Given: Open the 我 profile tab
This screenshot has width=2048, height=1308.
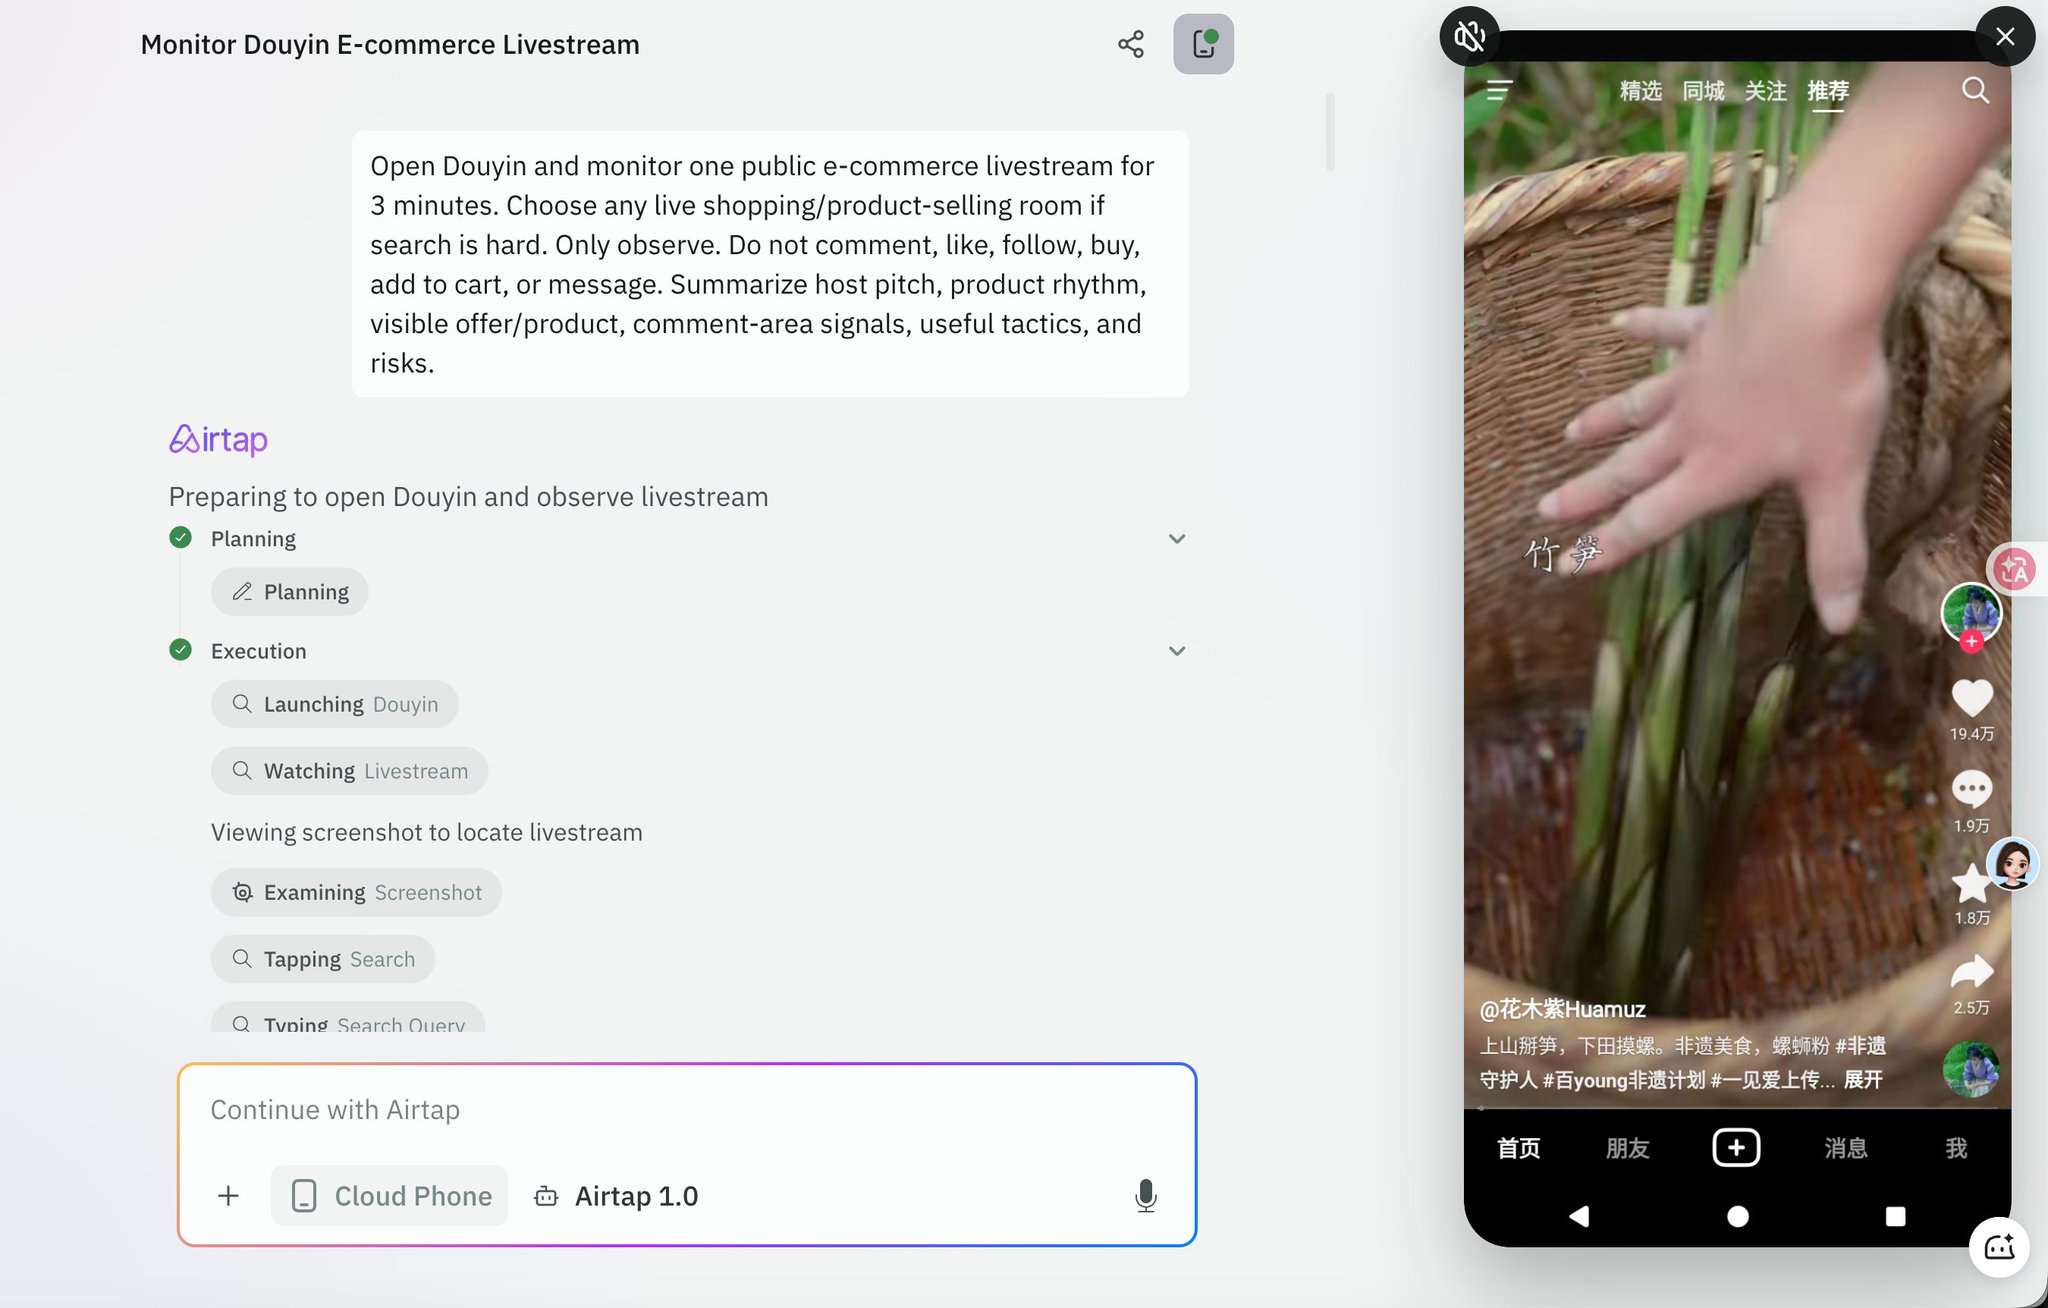Looking at the screenshot, I should tap(1956, 1148).
